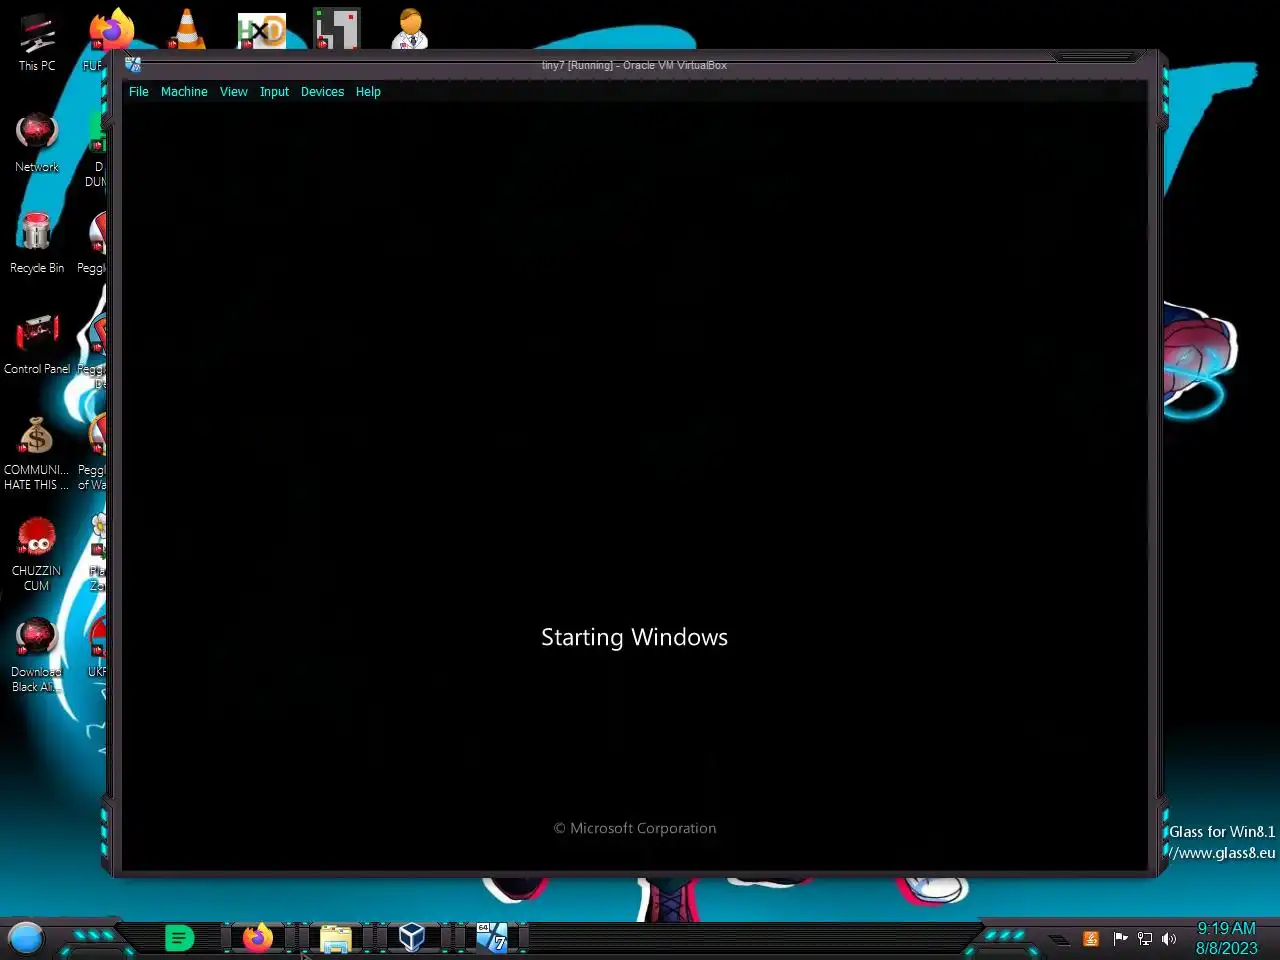This screenshot has width=1280, height=960.
Task: Click the Starting Windows text in VM
Action: coord(634,638)
